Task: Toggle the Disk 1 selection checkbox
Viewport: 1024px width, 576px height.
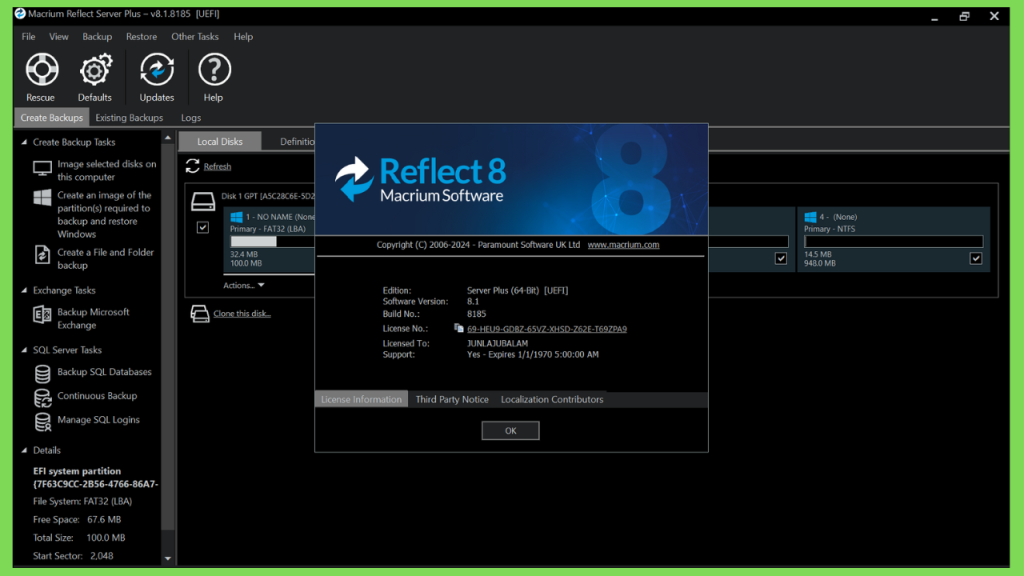Action: [203, 227]
